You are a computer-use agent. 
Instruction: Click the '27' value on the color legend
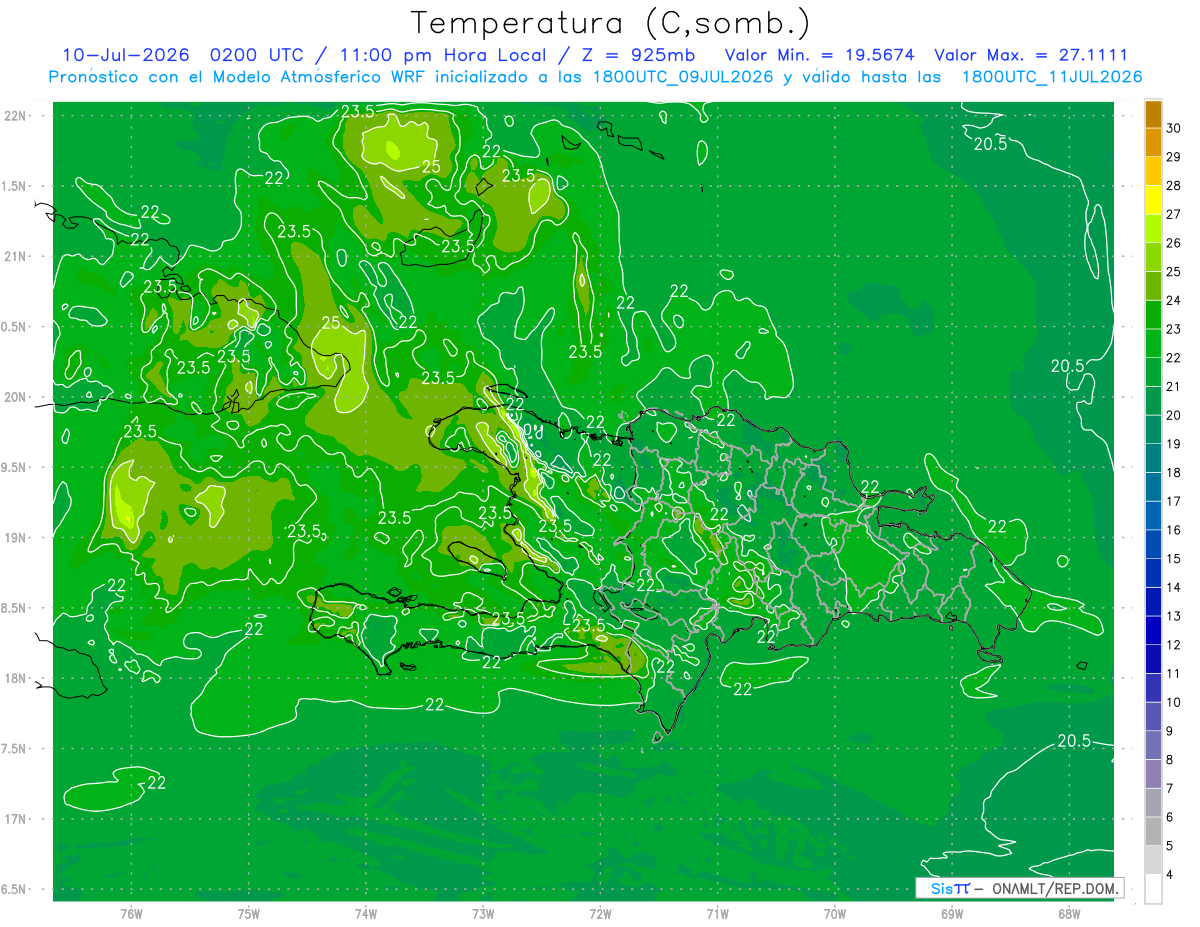[x=1174, y=215]
